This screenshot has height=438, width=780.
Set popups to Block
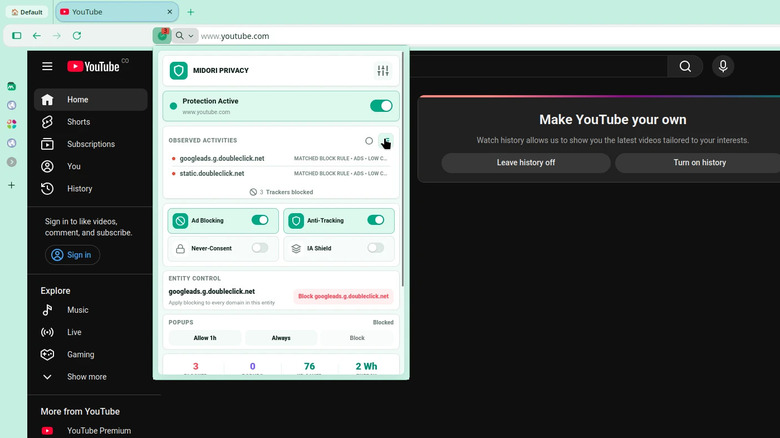coord(357,338)
